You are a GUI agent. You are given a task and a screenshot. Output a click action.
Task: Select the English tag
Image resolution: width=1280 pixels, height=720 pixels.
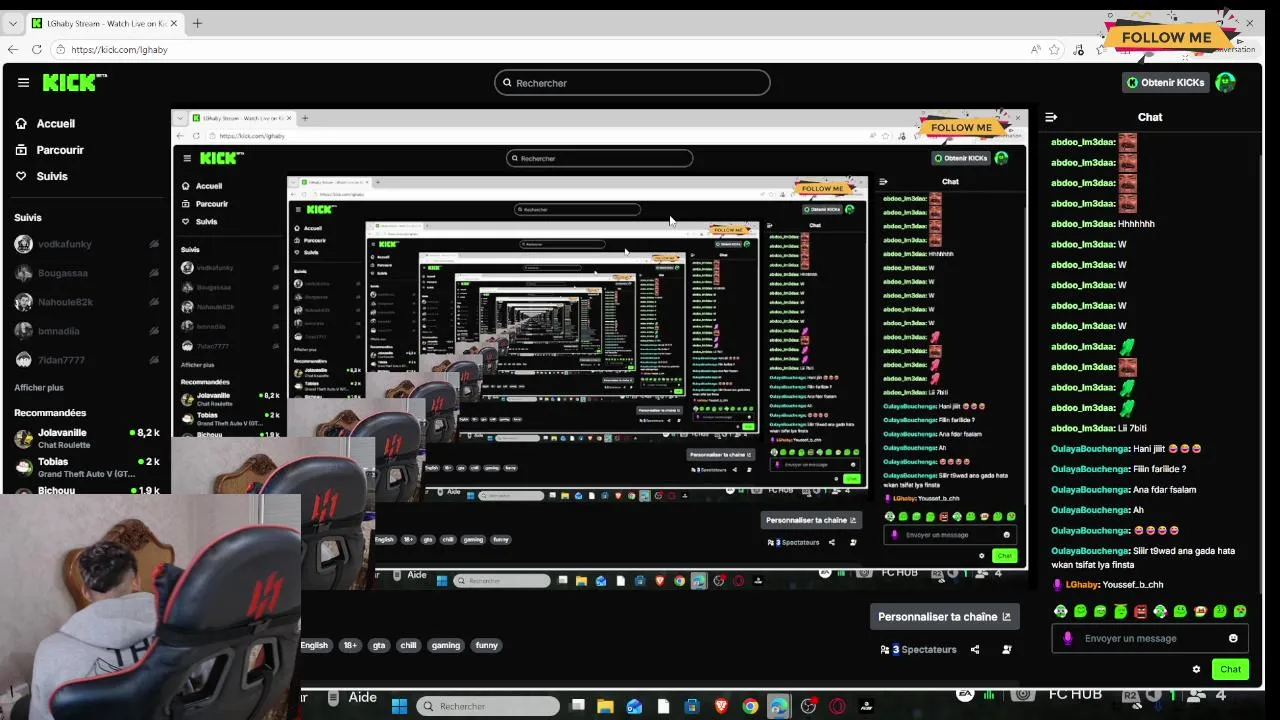(314, 645)
